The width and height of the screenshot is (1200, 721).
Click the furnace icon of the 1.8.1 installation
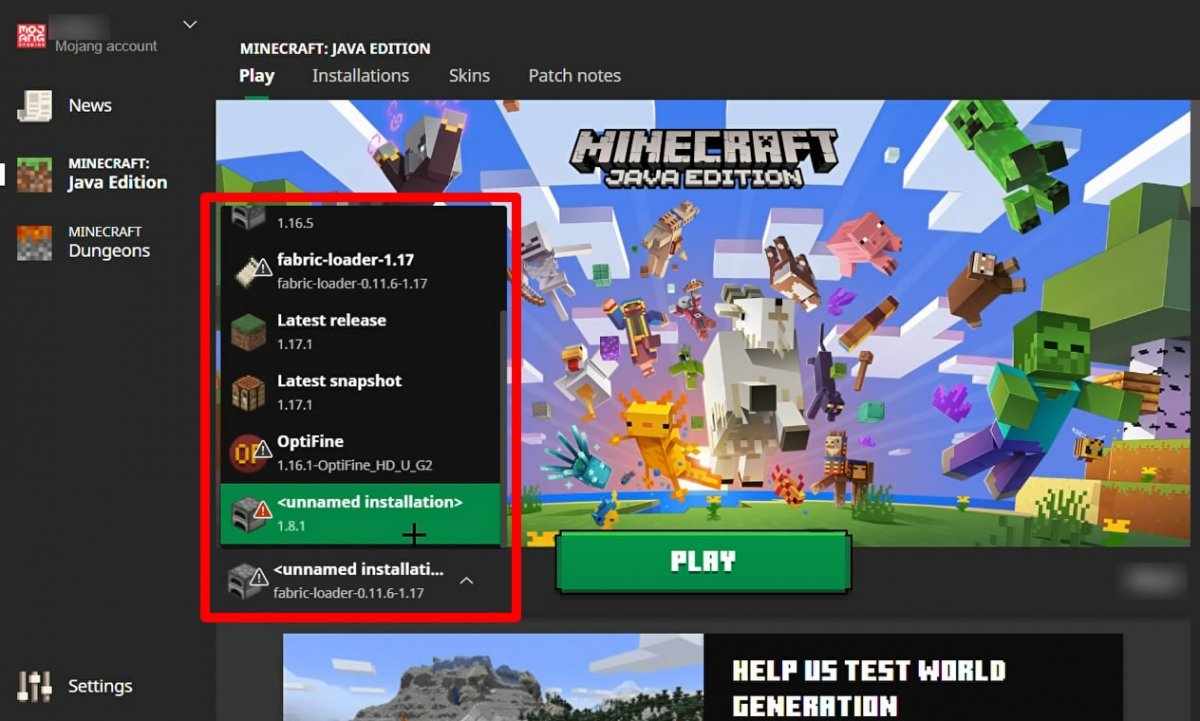[x=249, y=514]
